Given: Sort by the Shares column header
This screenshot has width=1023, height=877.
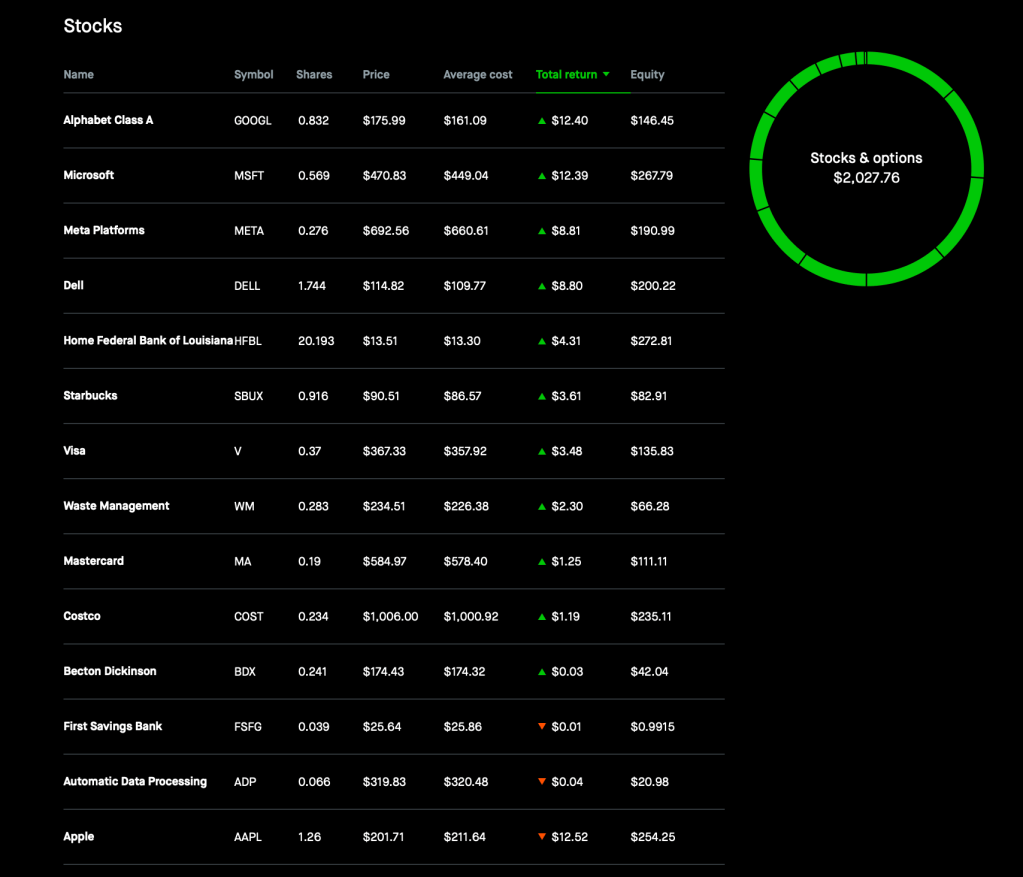Looking at the screenshot, I should [314, 75].
